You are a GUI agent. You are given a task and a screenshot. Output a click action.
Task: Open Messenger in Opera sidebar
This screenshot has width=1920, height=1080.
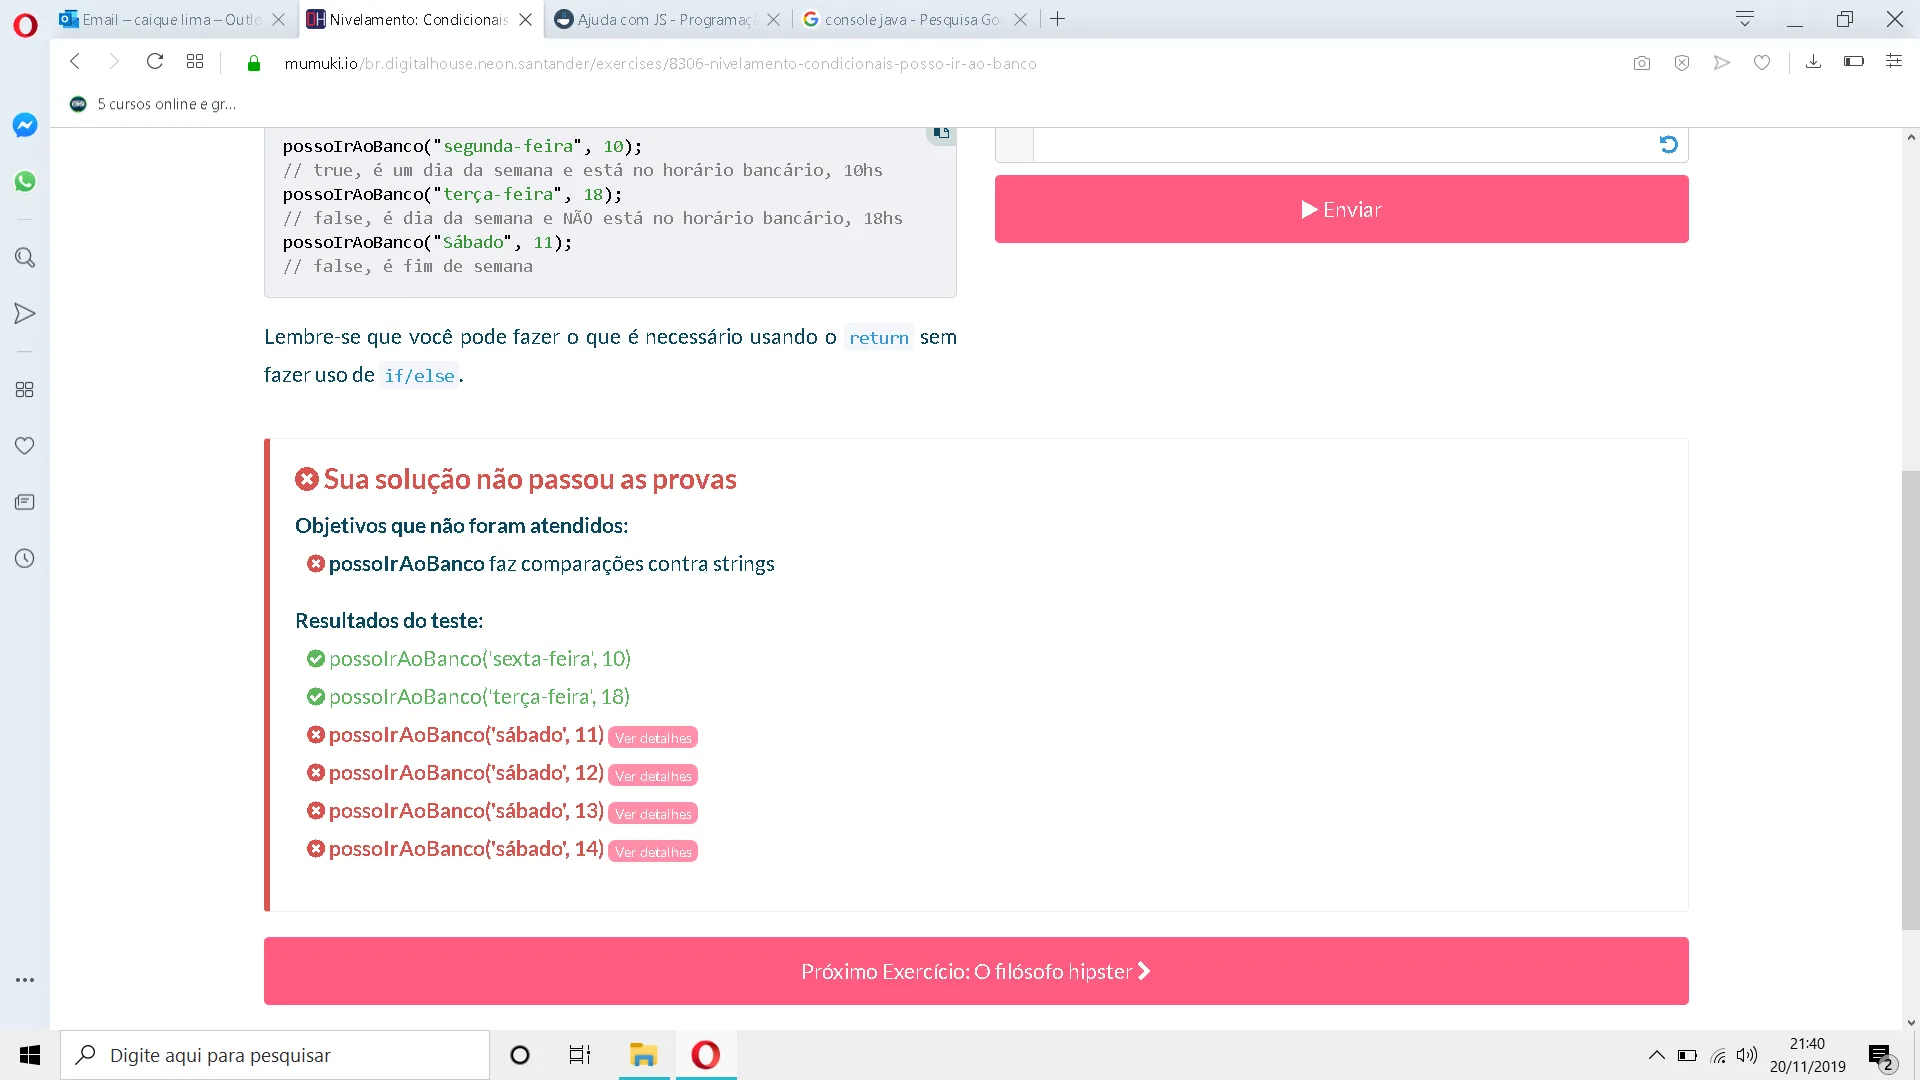25,125
